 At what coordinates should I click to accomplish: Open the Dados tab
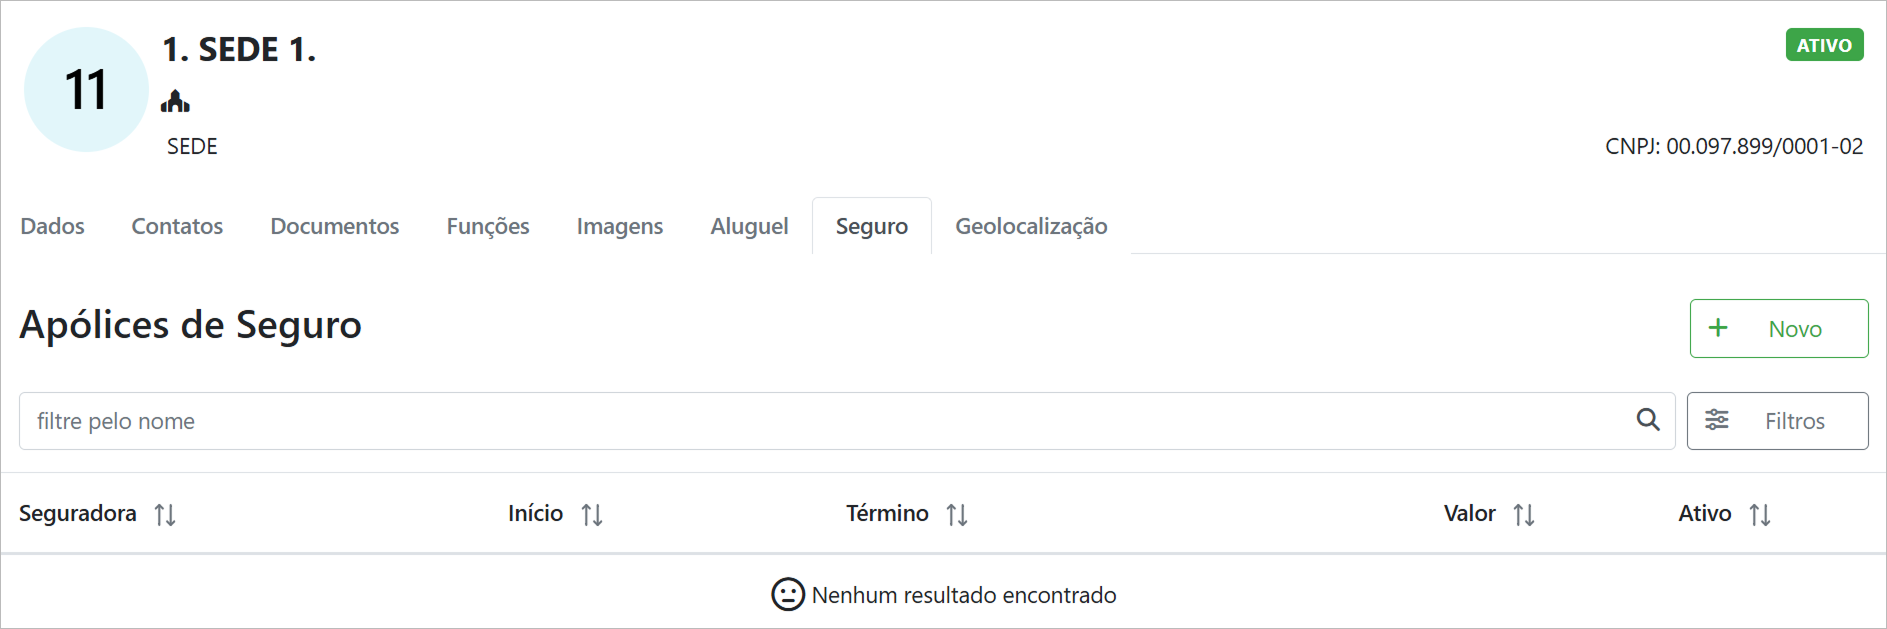pos(53,226)
